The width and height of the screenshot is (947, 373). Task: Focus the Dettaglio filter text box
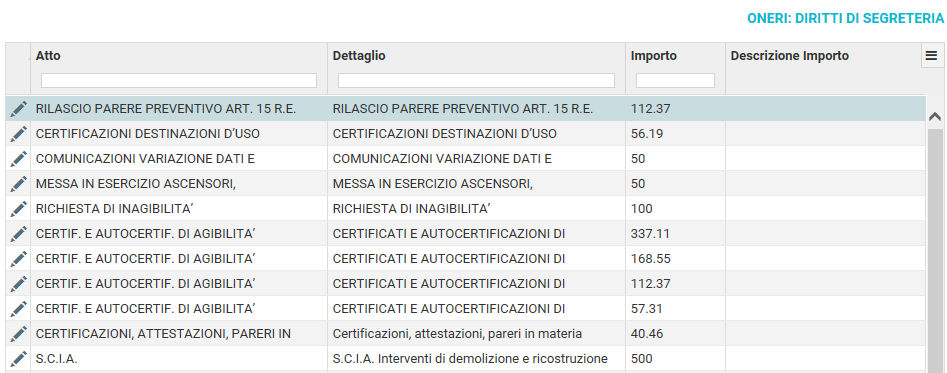click(x=476, y=80)
